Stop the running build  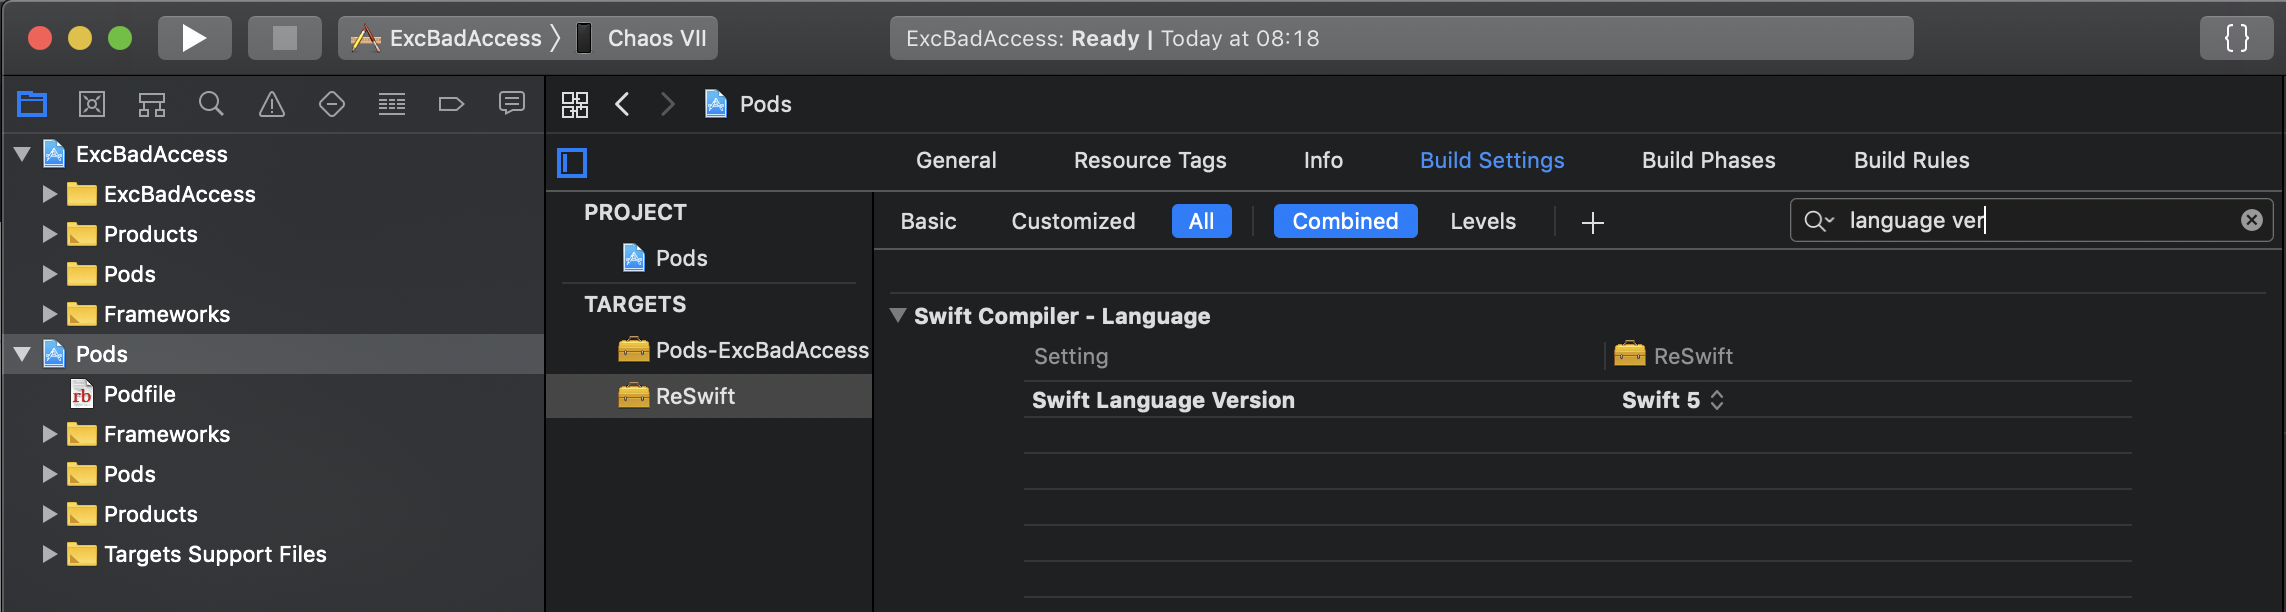click(x=284, y=38)
